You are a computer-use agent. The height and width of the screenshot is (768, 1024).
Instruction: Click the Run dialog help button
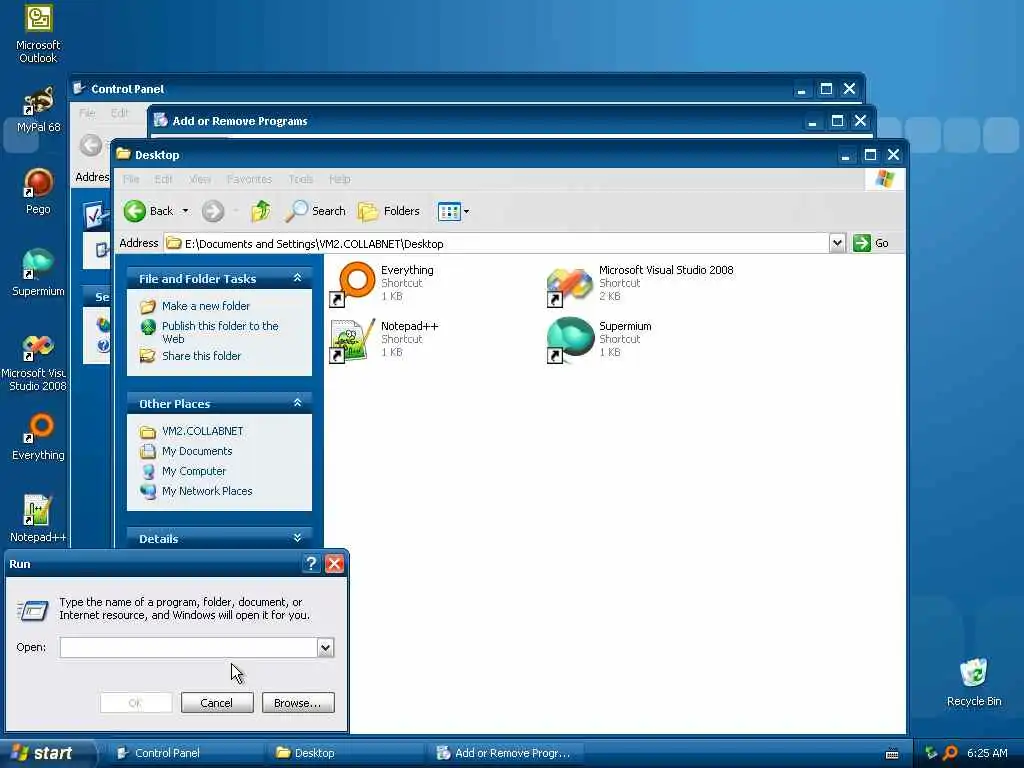click(x=312, y=564)
